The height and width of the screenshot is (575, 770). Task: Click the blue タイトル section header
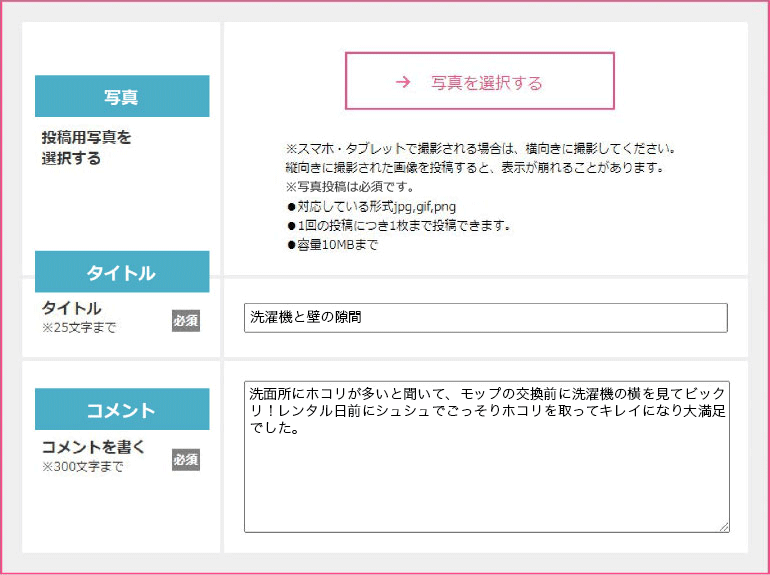(x=121, y=273)
